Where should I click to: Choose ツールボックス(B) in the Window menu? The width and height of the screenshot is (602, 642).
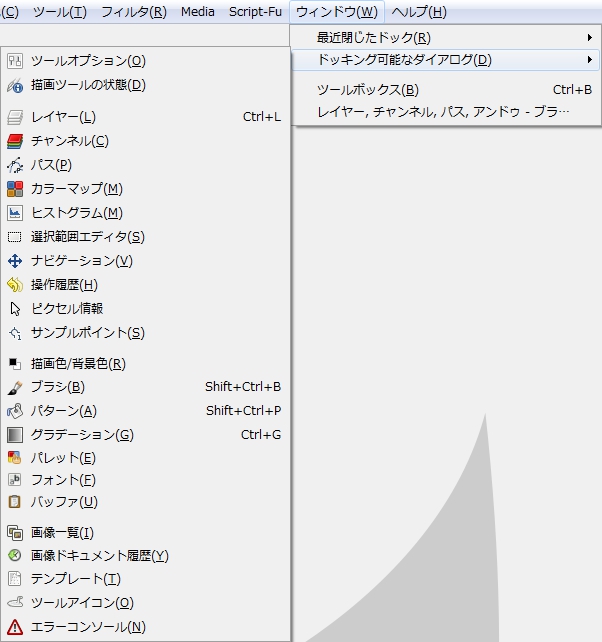446,90
